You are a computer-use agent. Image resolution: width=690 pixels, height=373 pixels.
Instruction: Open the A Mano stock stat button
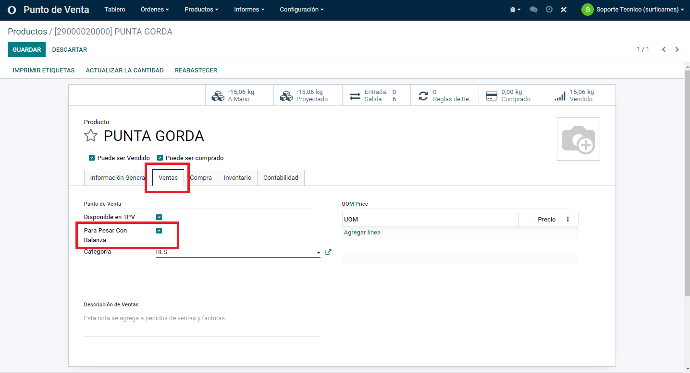click(239, 95)
